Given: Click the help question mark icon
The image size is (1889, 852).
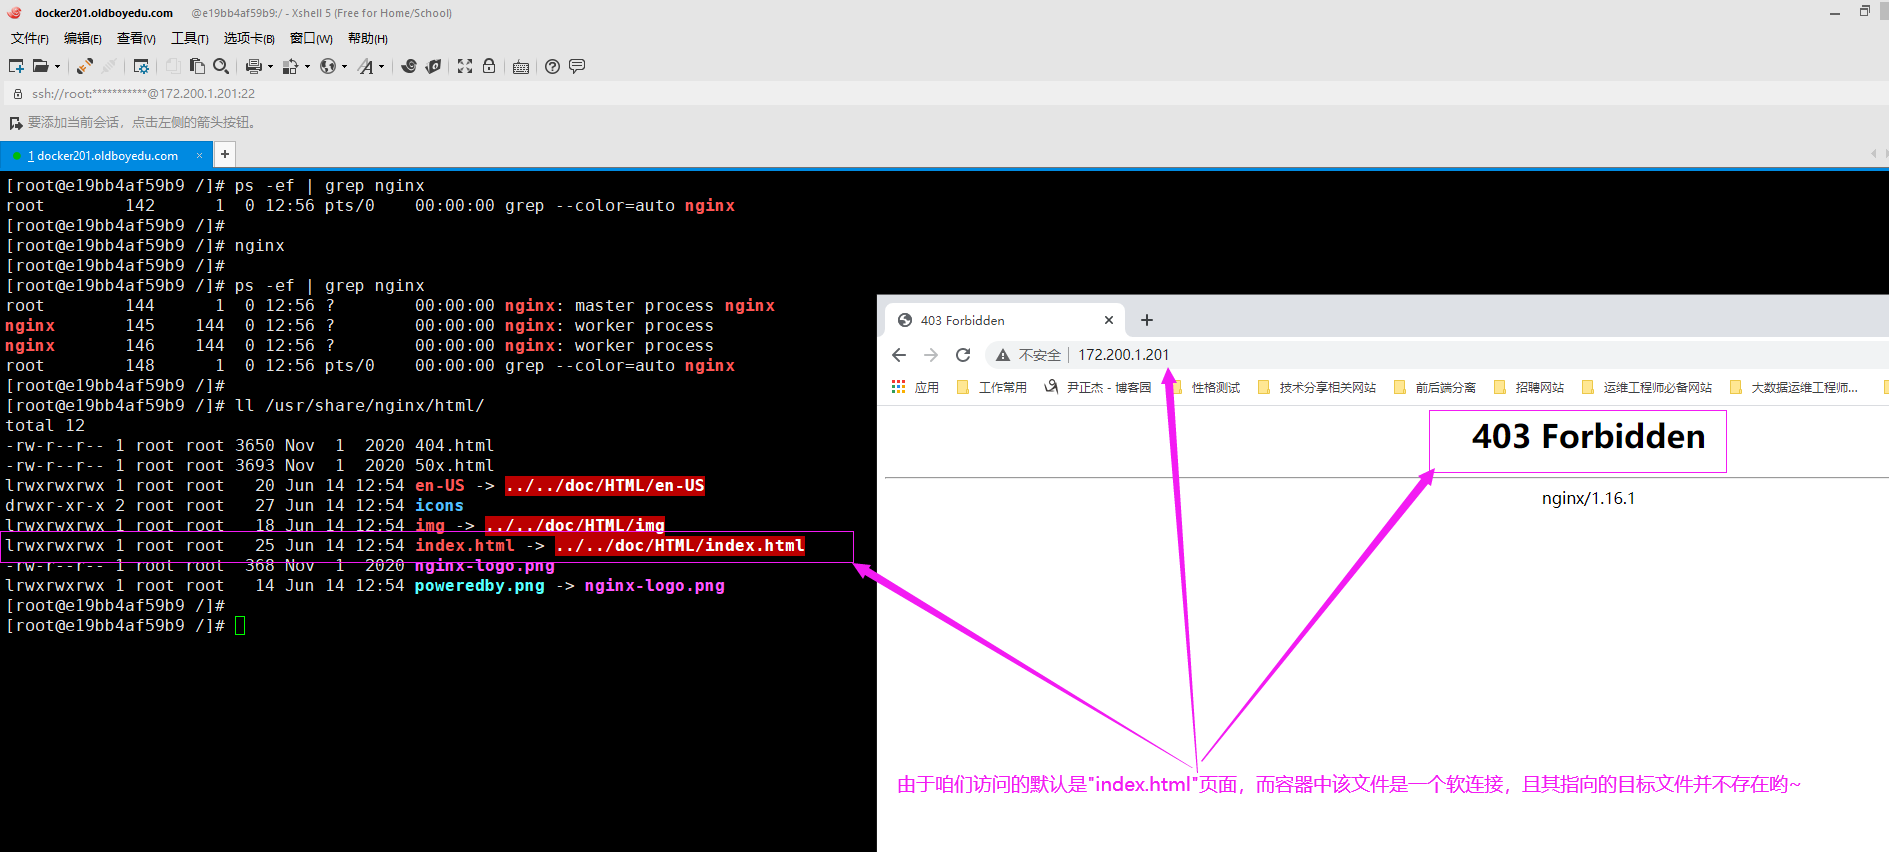Looking at the screenshot, I should pos(552,66).
